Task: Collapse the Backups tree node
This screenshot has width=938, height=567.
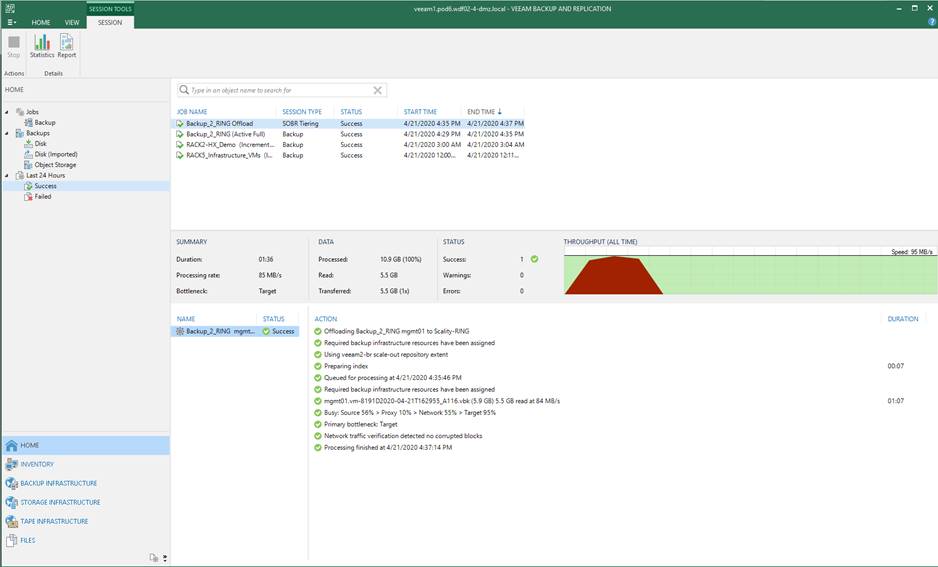Action: coord(7,133)
